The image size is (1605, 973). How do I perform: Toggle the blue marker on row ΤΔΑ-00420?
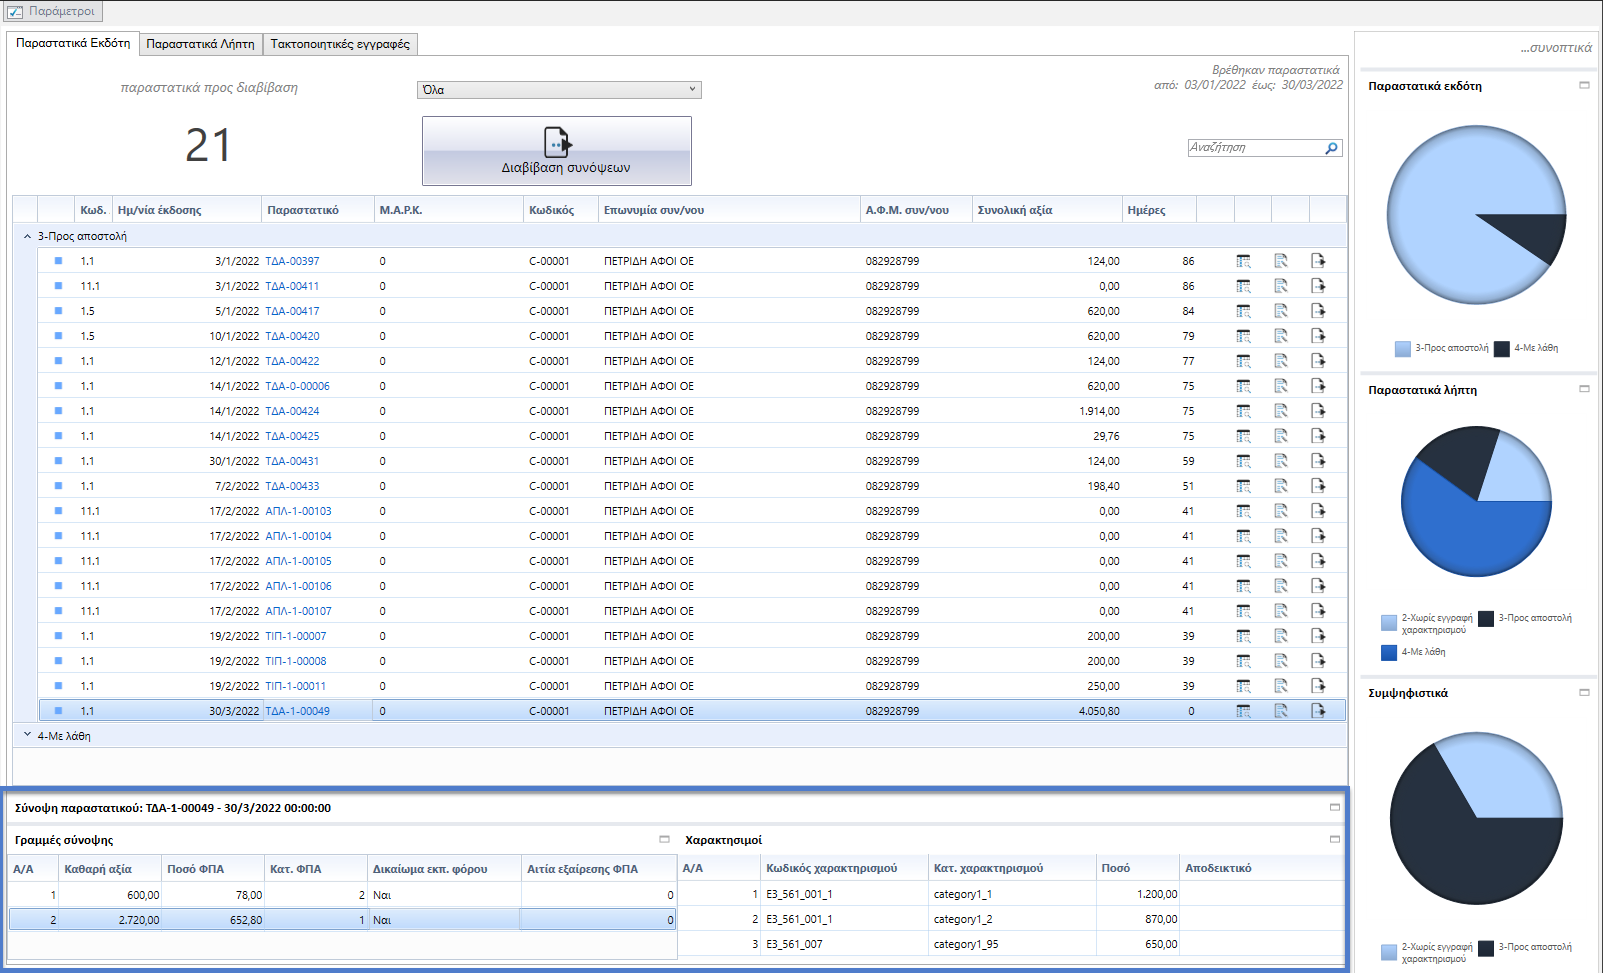[58, 336]
